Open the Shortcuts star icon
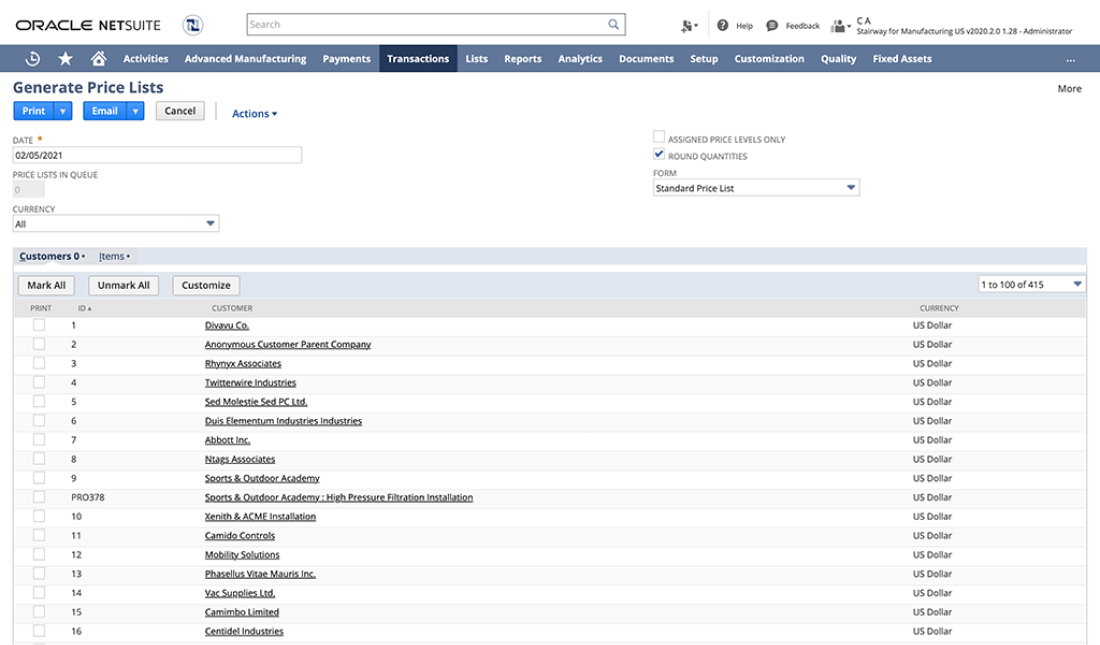Image resolution: width=1100 pixels, height=645 pixels. coord(65,59)
